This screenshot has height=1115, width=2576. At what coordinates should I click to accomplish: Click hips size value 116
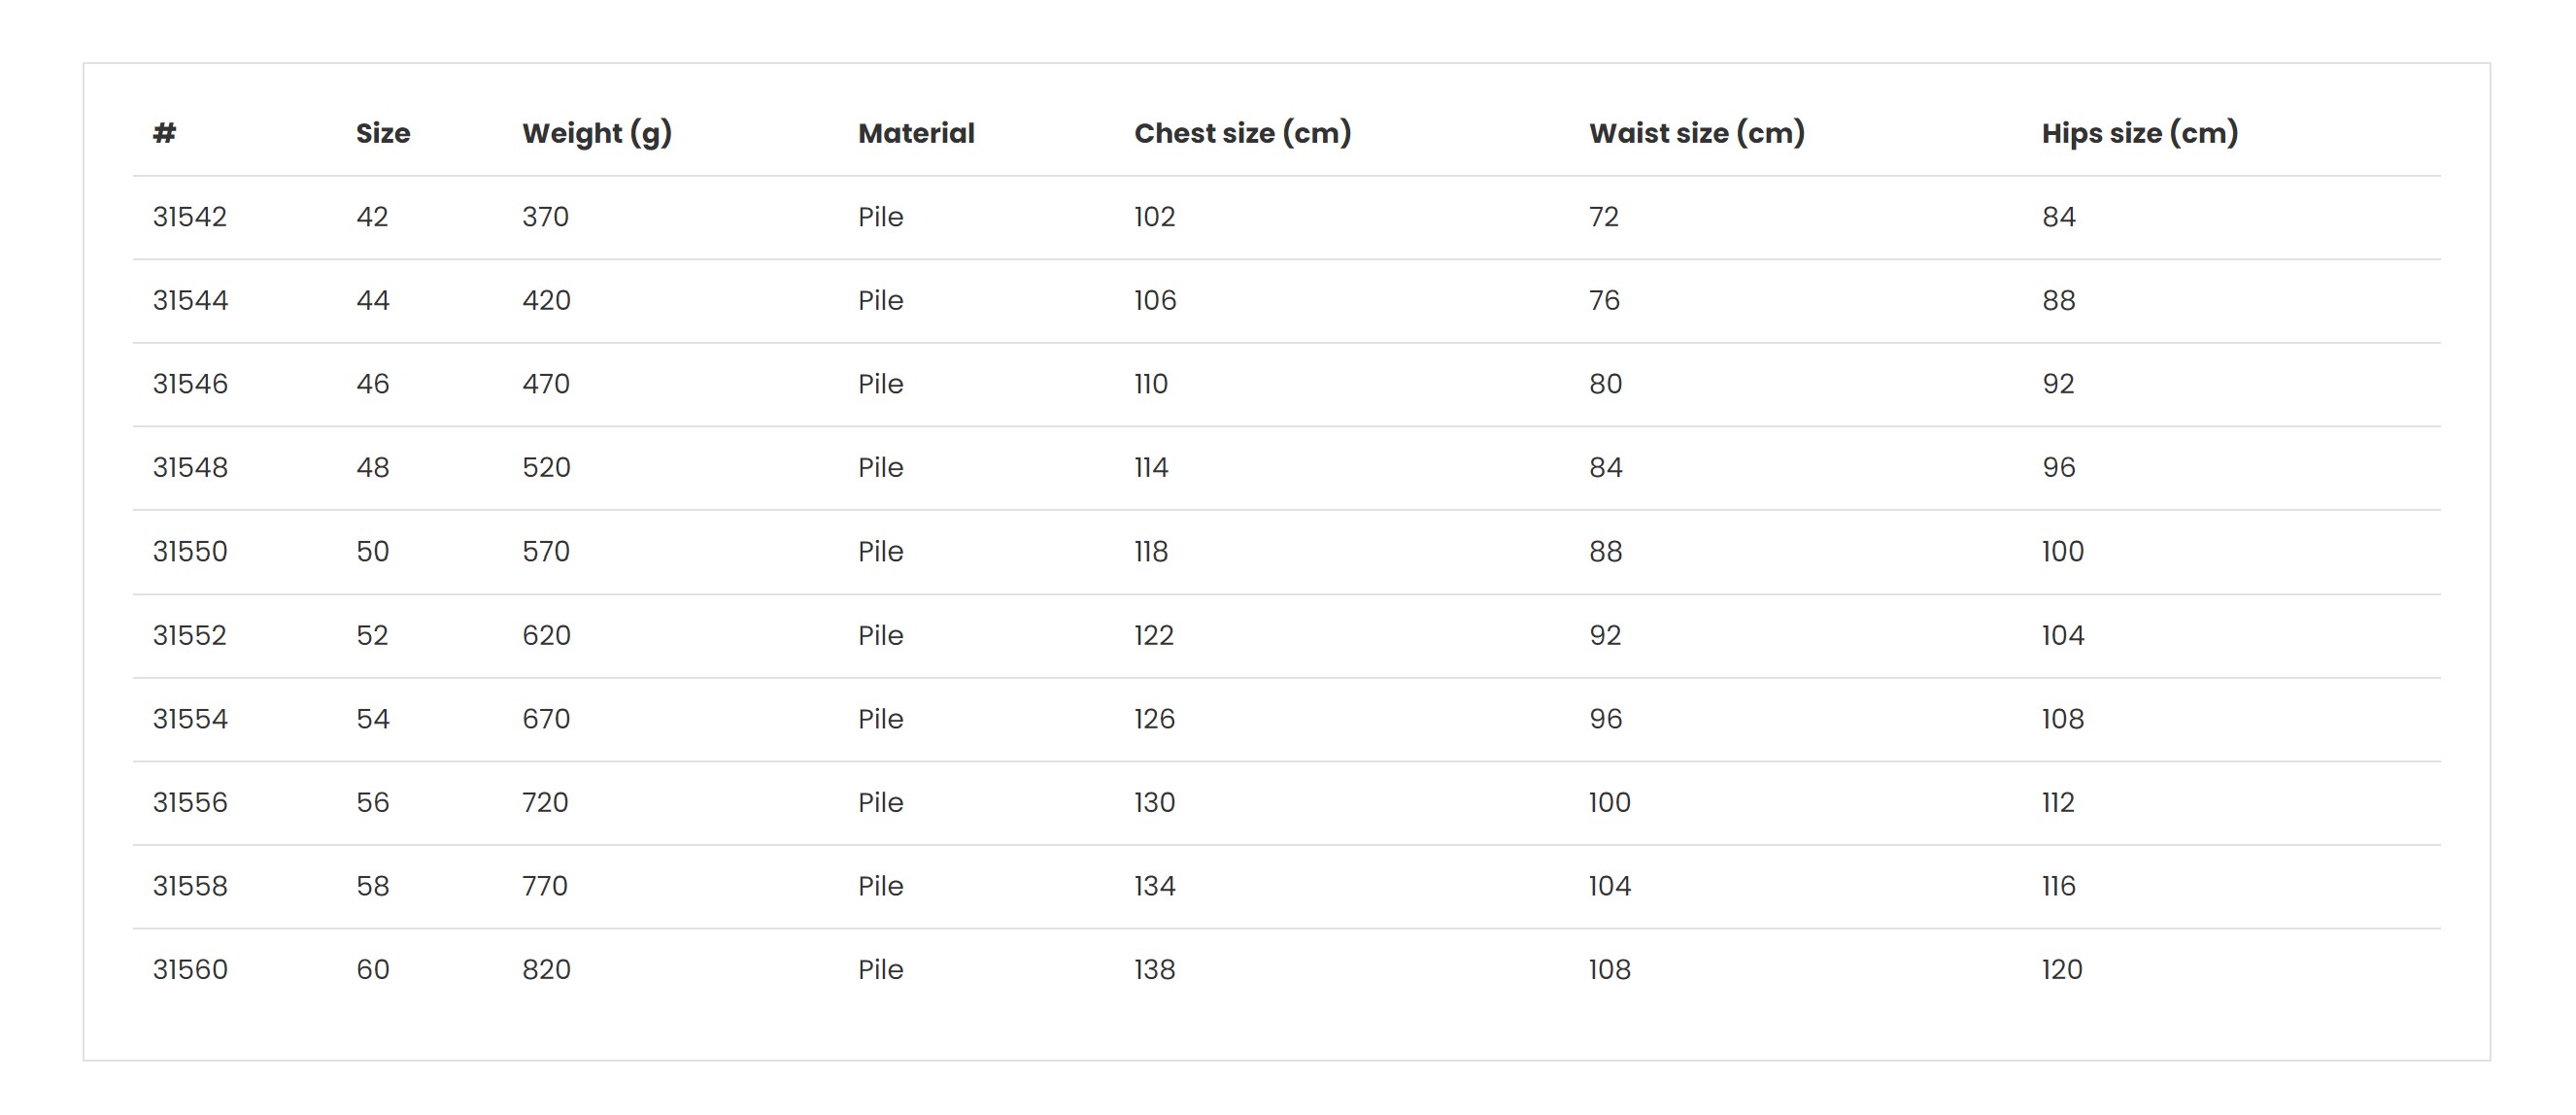2059,886
